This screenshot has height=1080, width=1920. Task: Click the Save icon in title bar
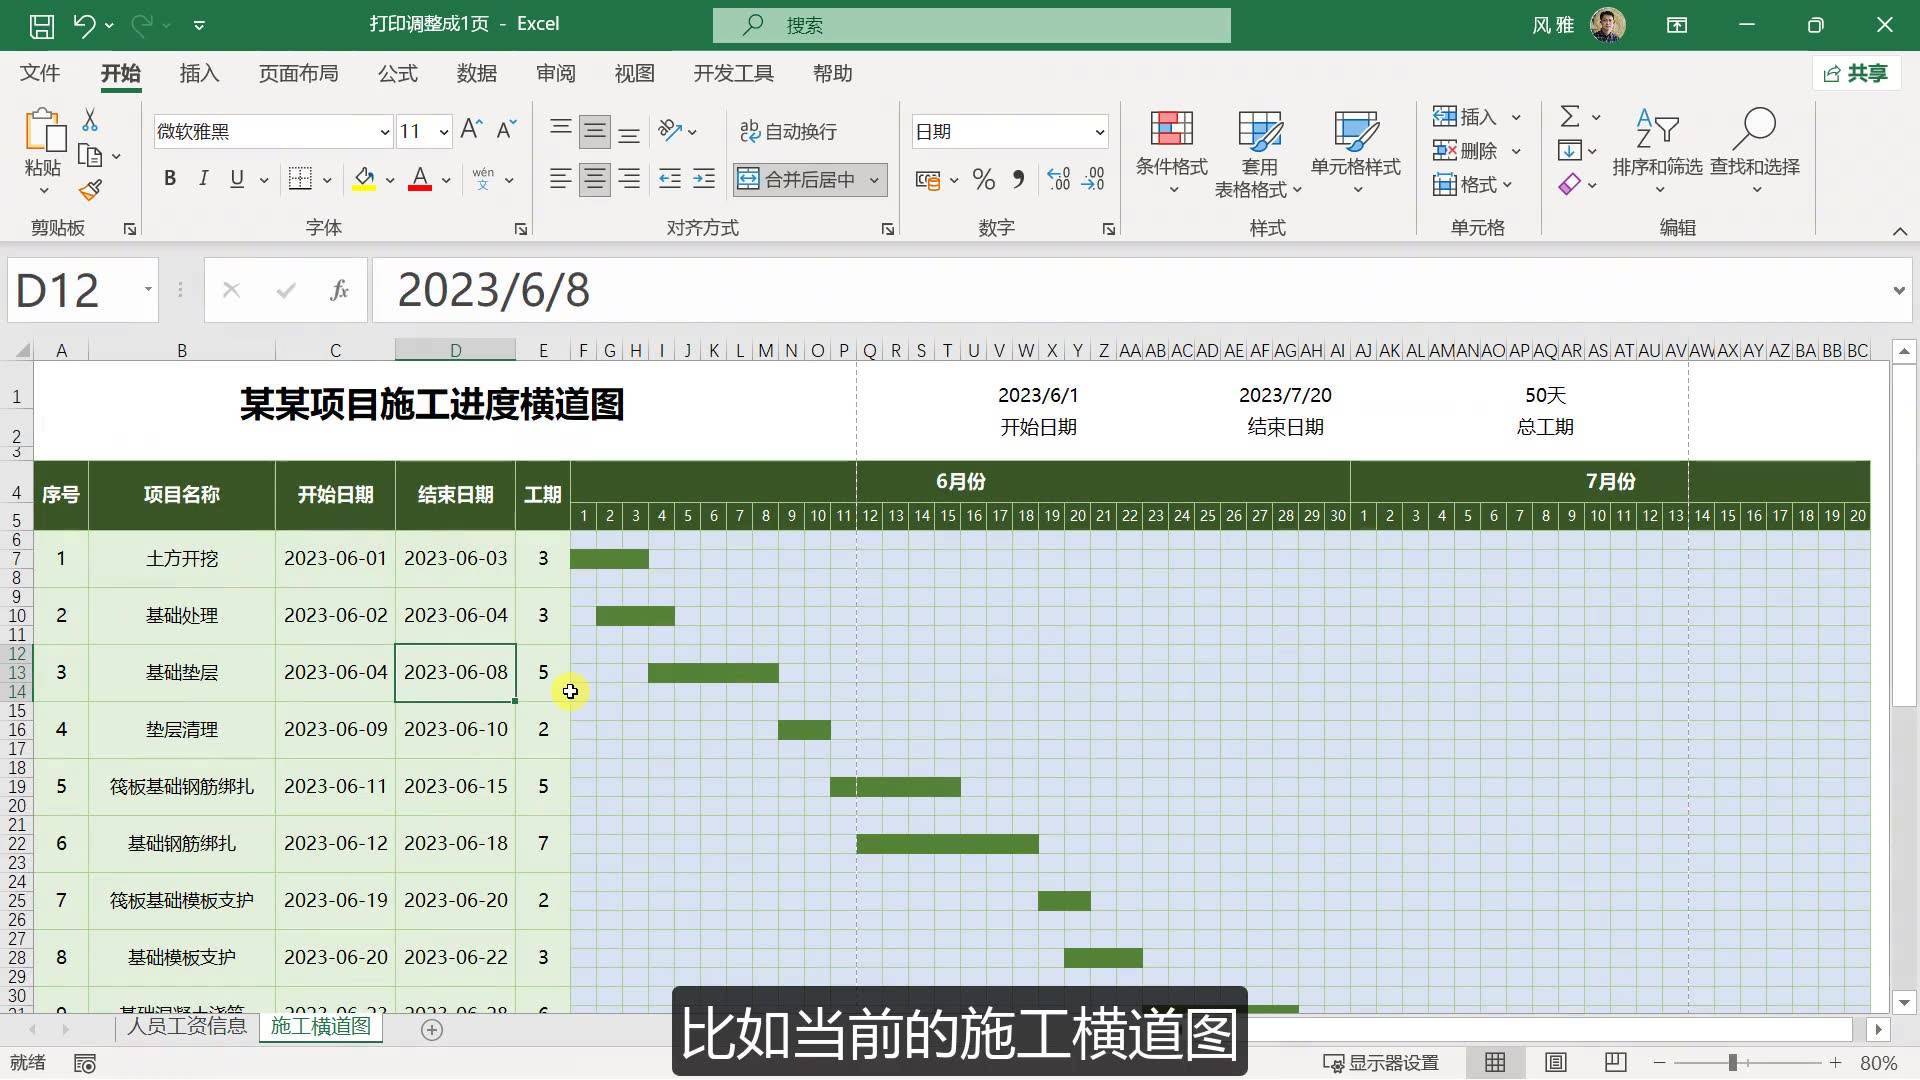coord(41,25)
